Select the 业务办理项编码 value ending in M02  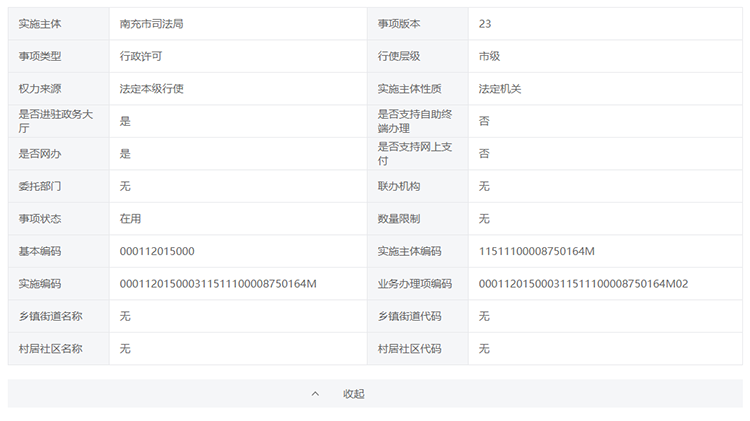click(x=583, y=284)
